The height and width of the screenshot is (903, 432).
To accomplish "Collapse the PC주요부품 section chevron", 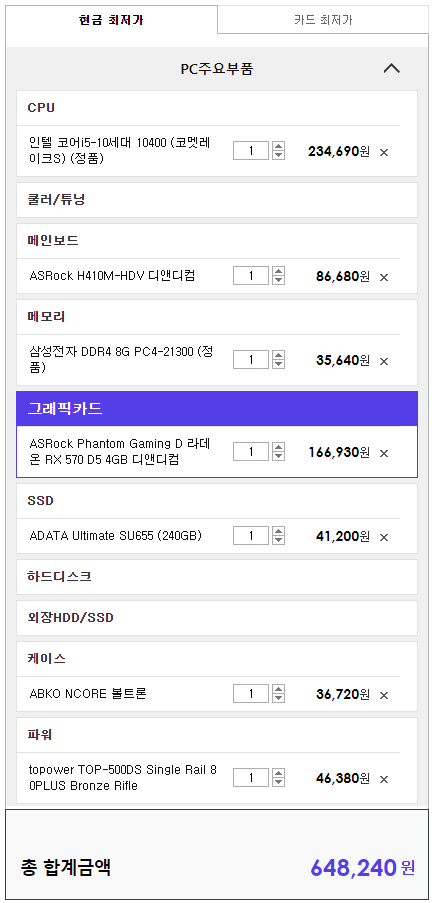I will pos(392,69).
